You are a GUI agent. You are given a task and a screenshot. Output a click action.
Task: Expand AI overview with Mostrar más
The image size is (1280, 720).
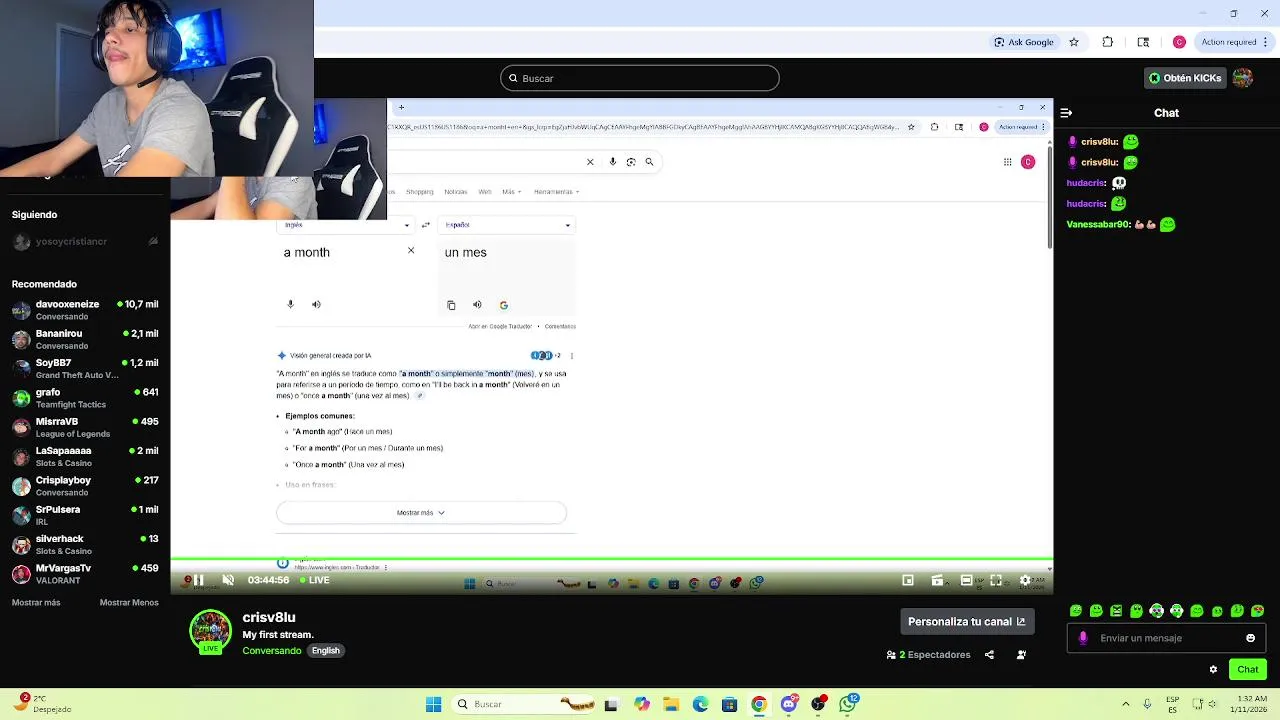421,513
